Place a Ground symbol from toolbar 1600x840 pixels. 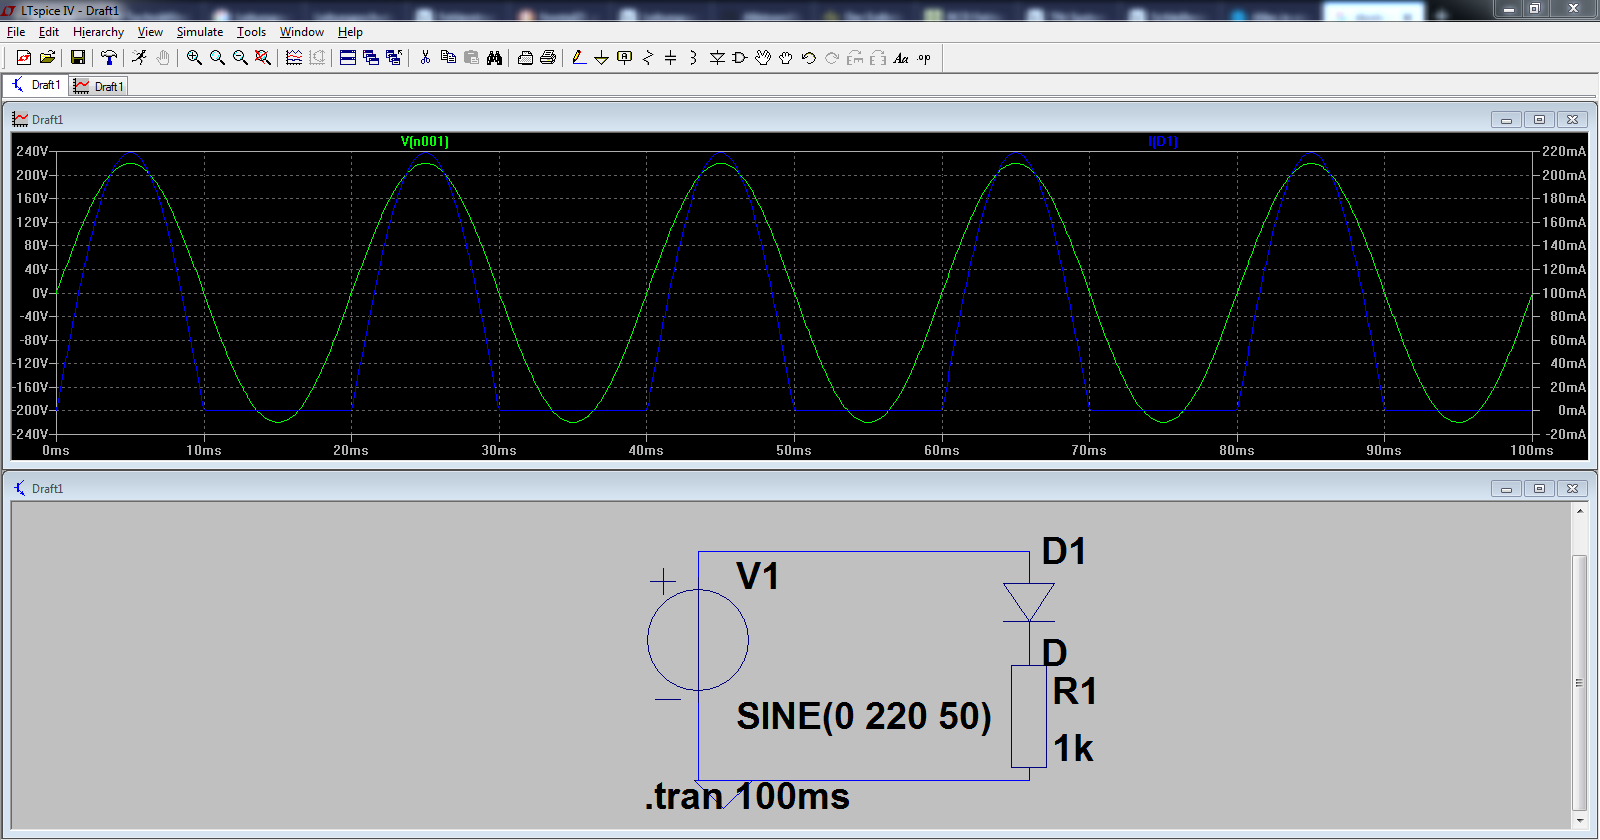click(x=602, y=58)
